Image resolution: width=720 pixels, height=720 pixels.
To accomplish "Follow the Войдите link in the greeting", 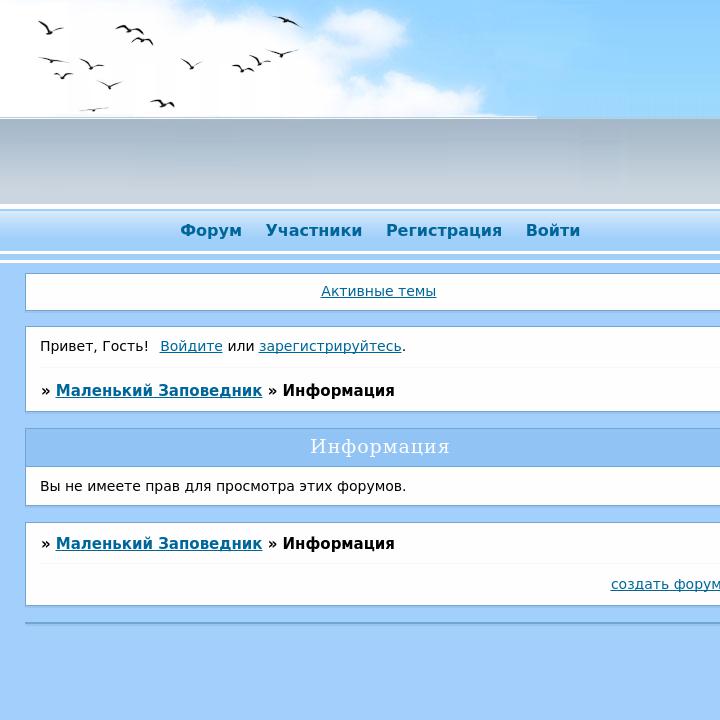I will point(191,346).
